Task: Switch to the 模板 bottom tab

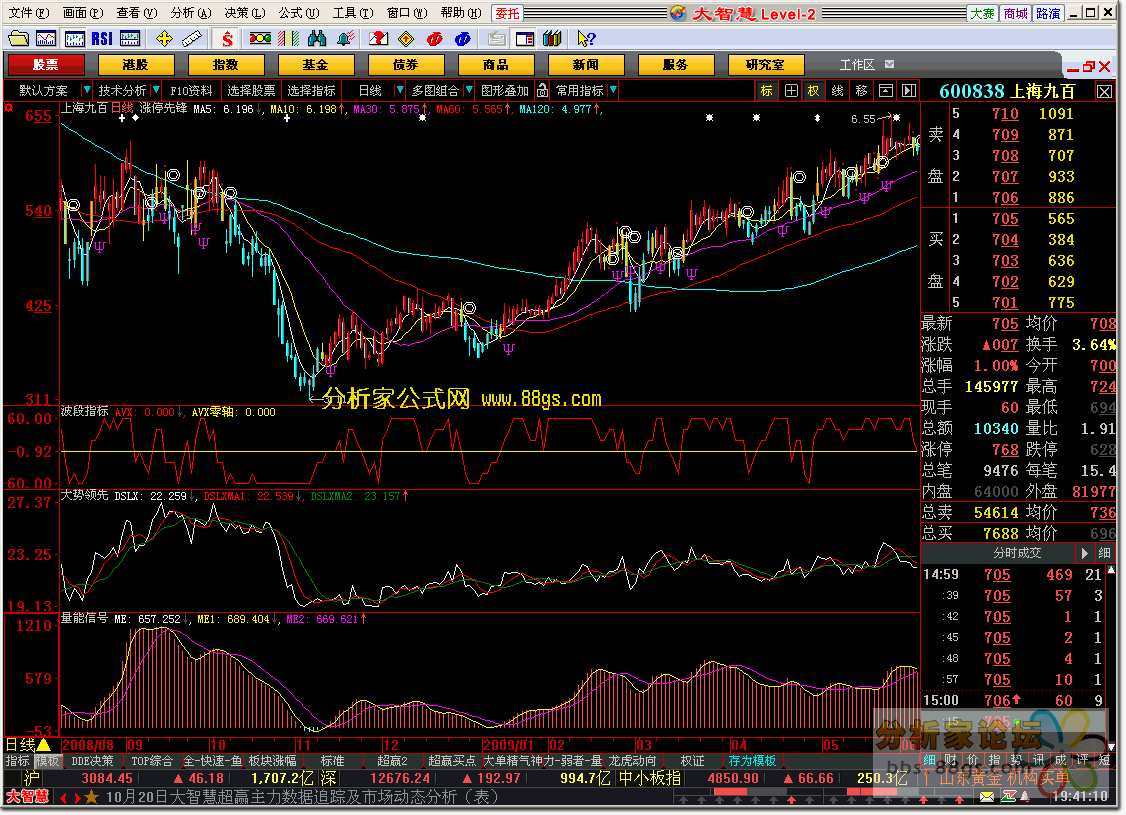Action: pos(48,761)
